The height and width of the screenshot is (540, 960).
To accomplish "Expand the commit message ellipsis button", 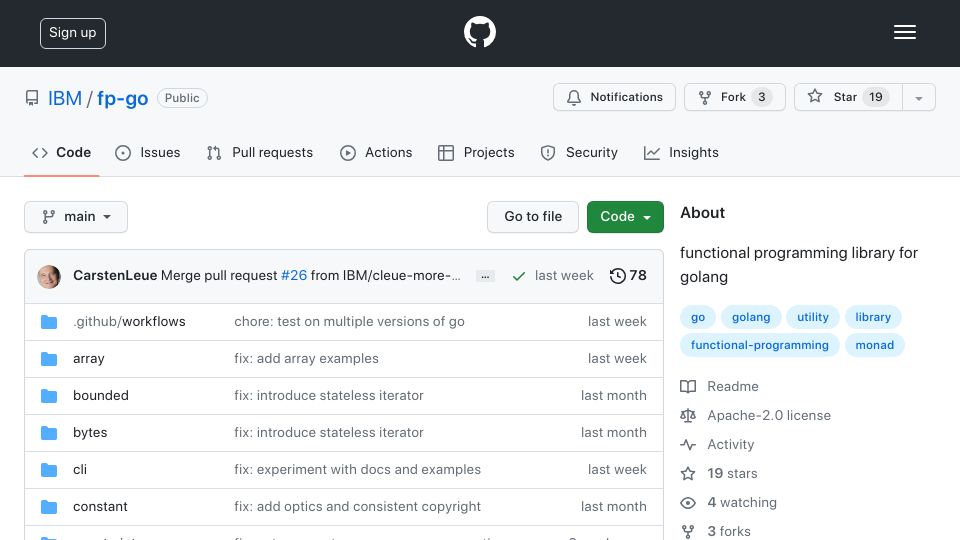I will (485, 276).
